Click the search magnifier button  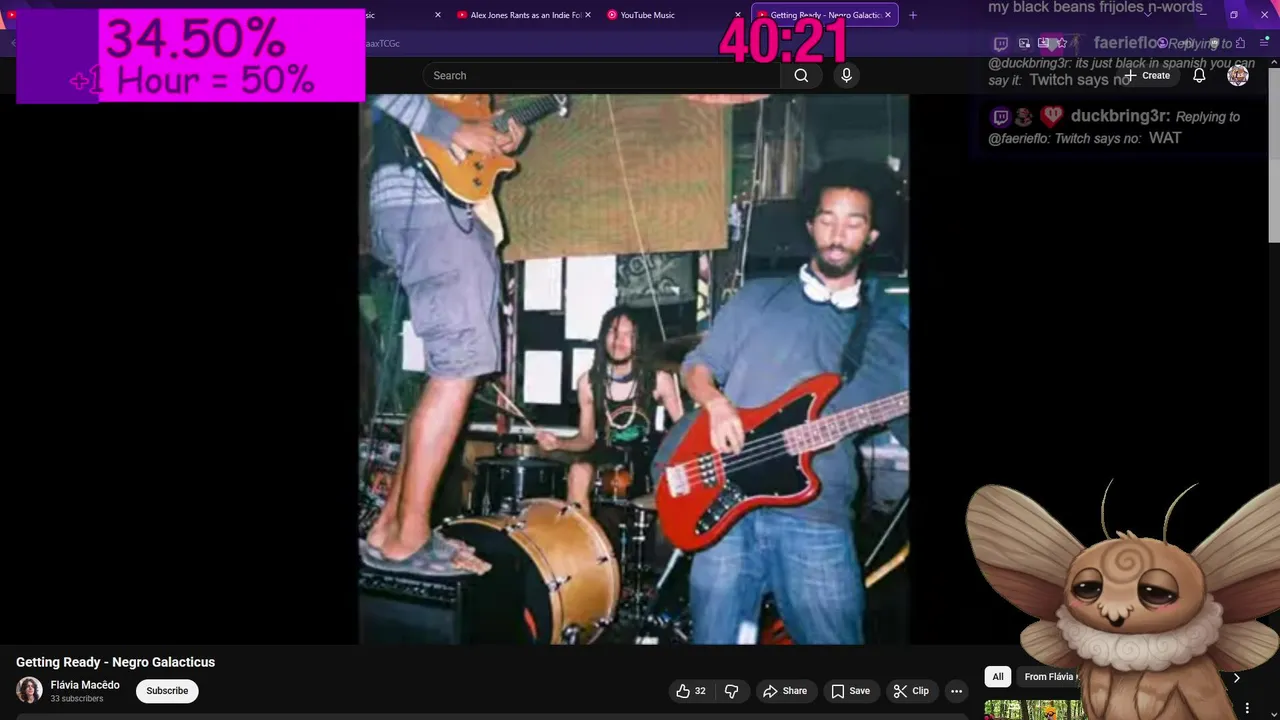click(801, 75)
